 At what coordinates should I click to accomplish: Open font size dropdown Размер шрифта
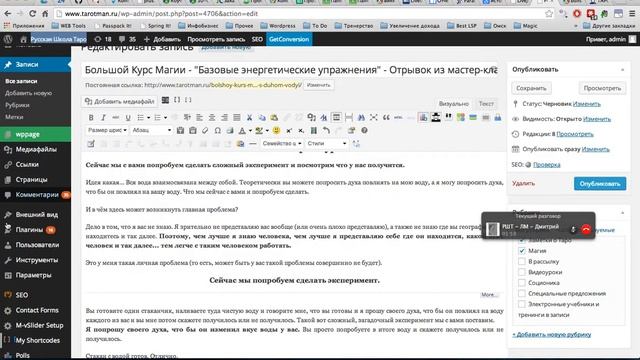[107, 130]
